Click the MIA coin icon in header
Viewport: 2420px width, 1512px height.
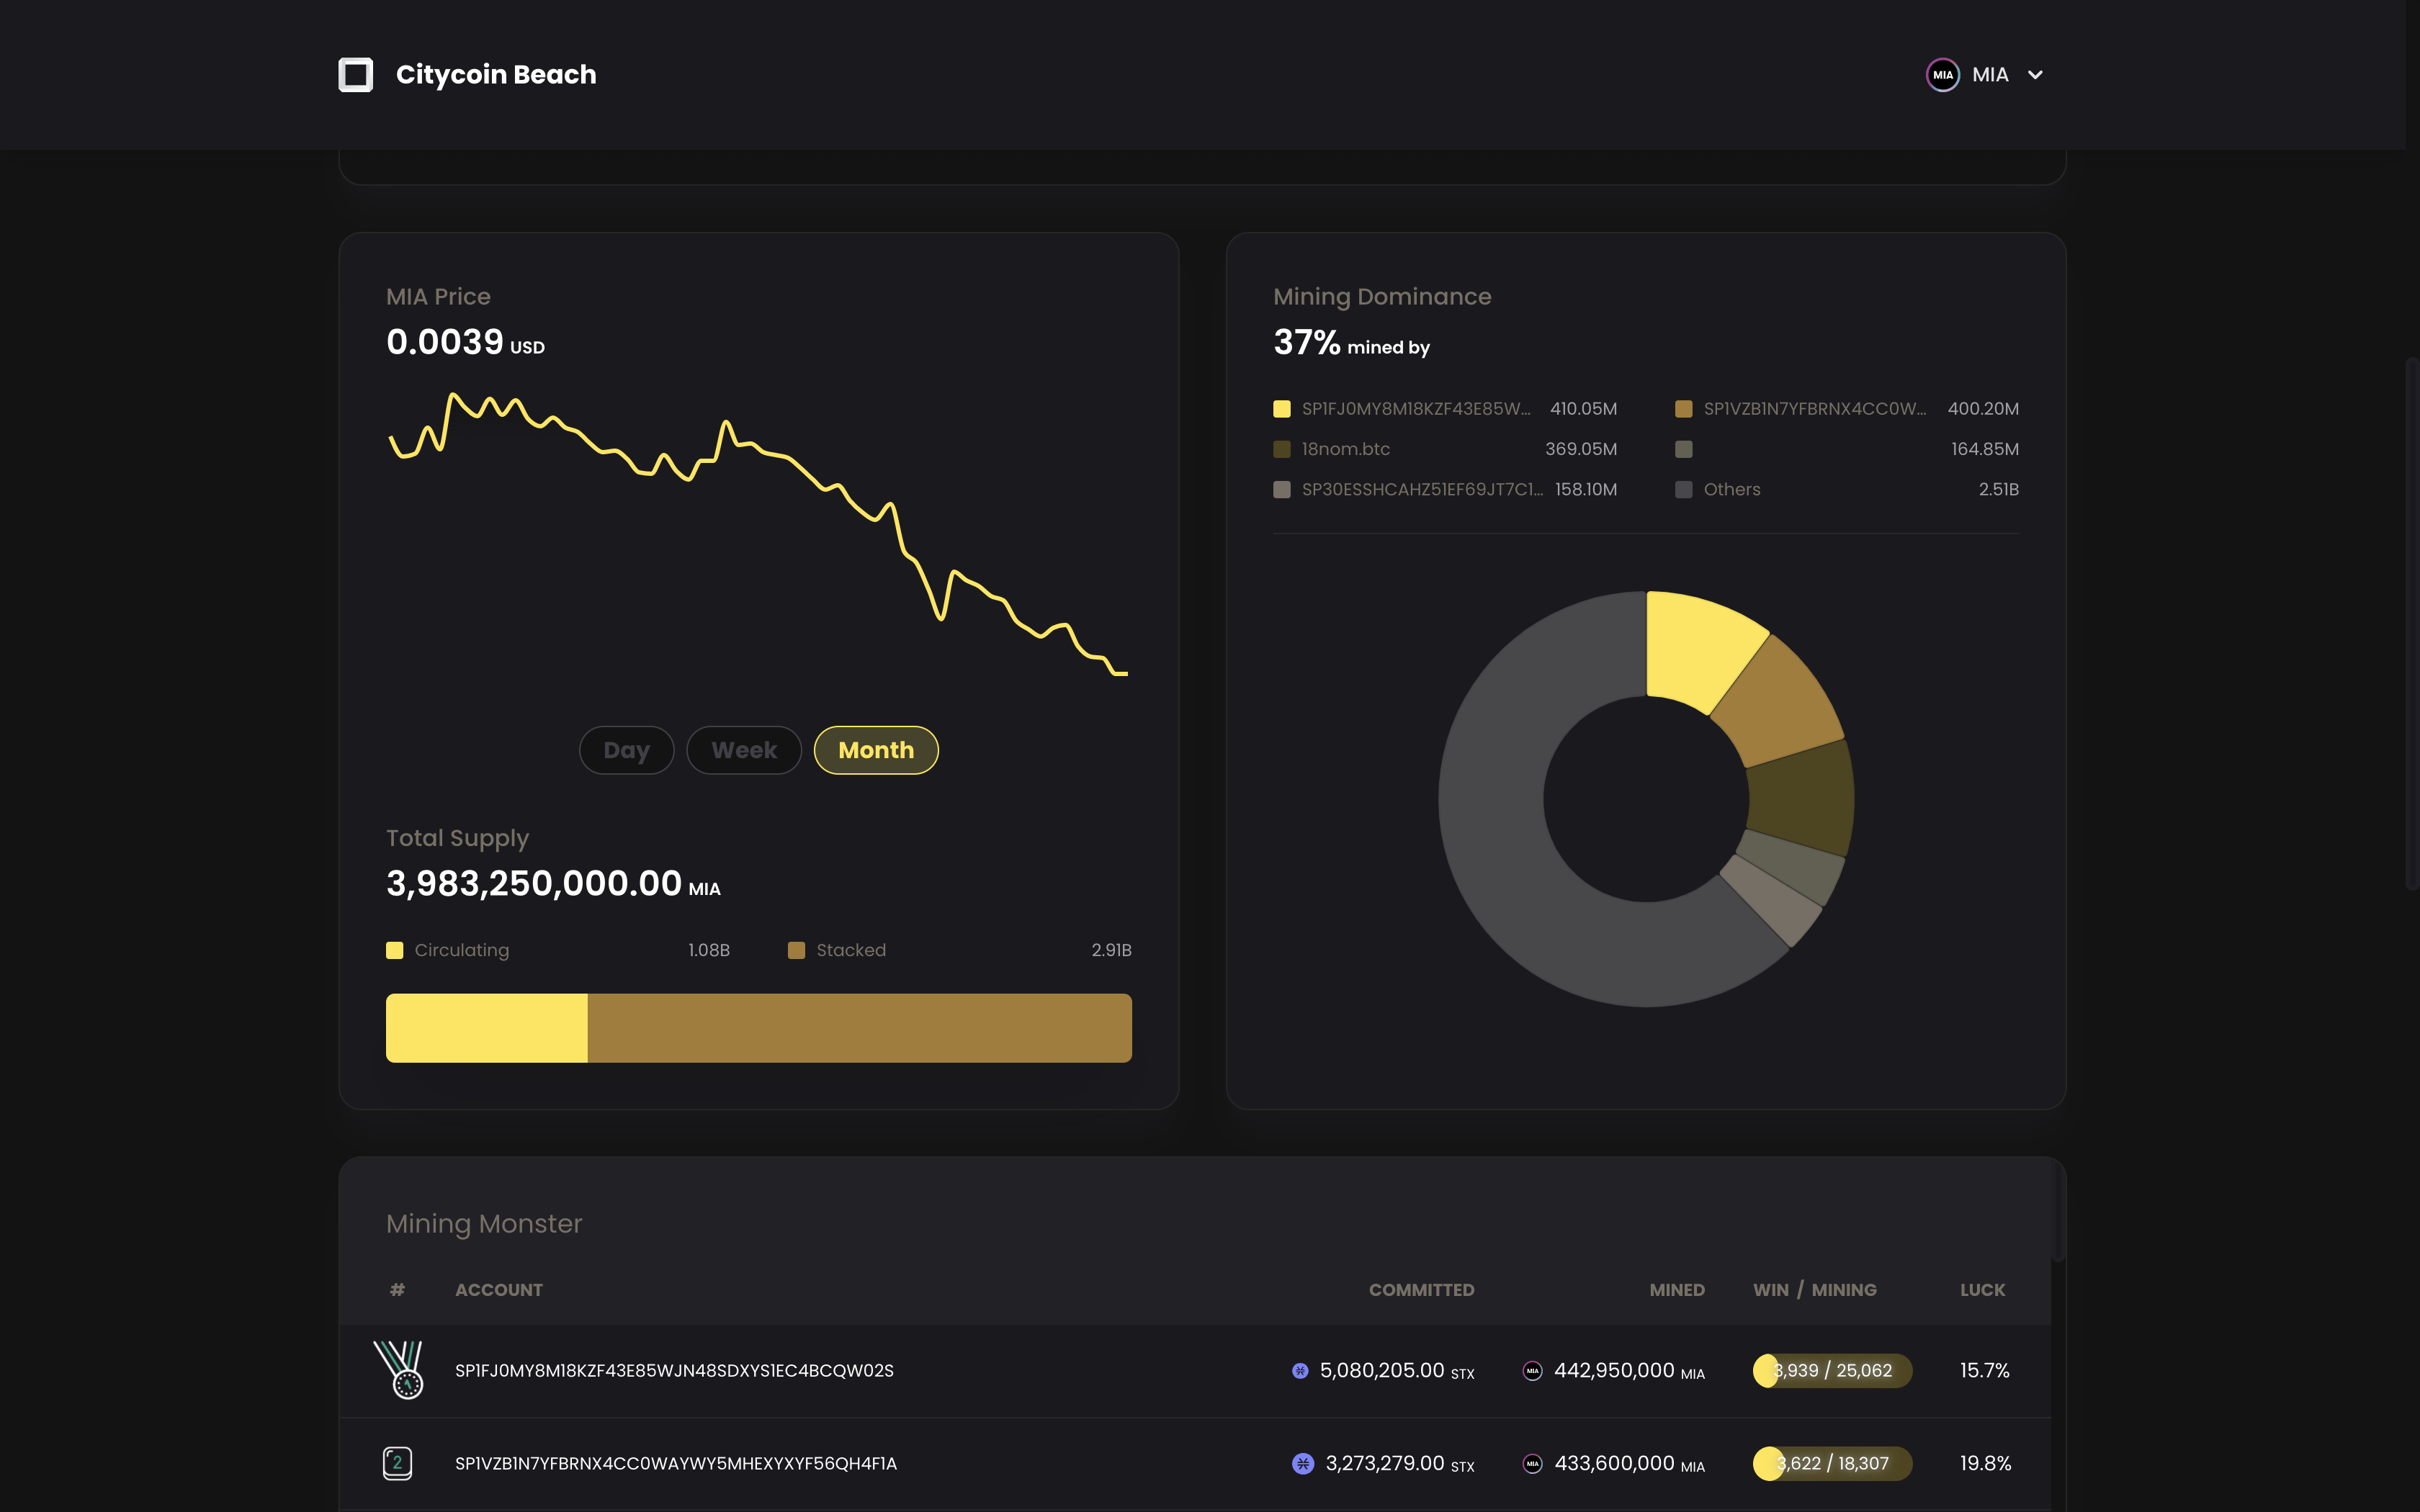1942,75
